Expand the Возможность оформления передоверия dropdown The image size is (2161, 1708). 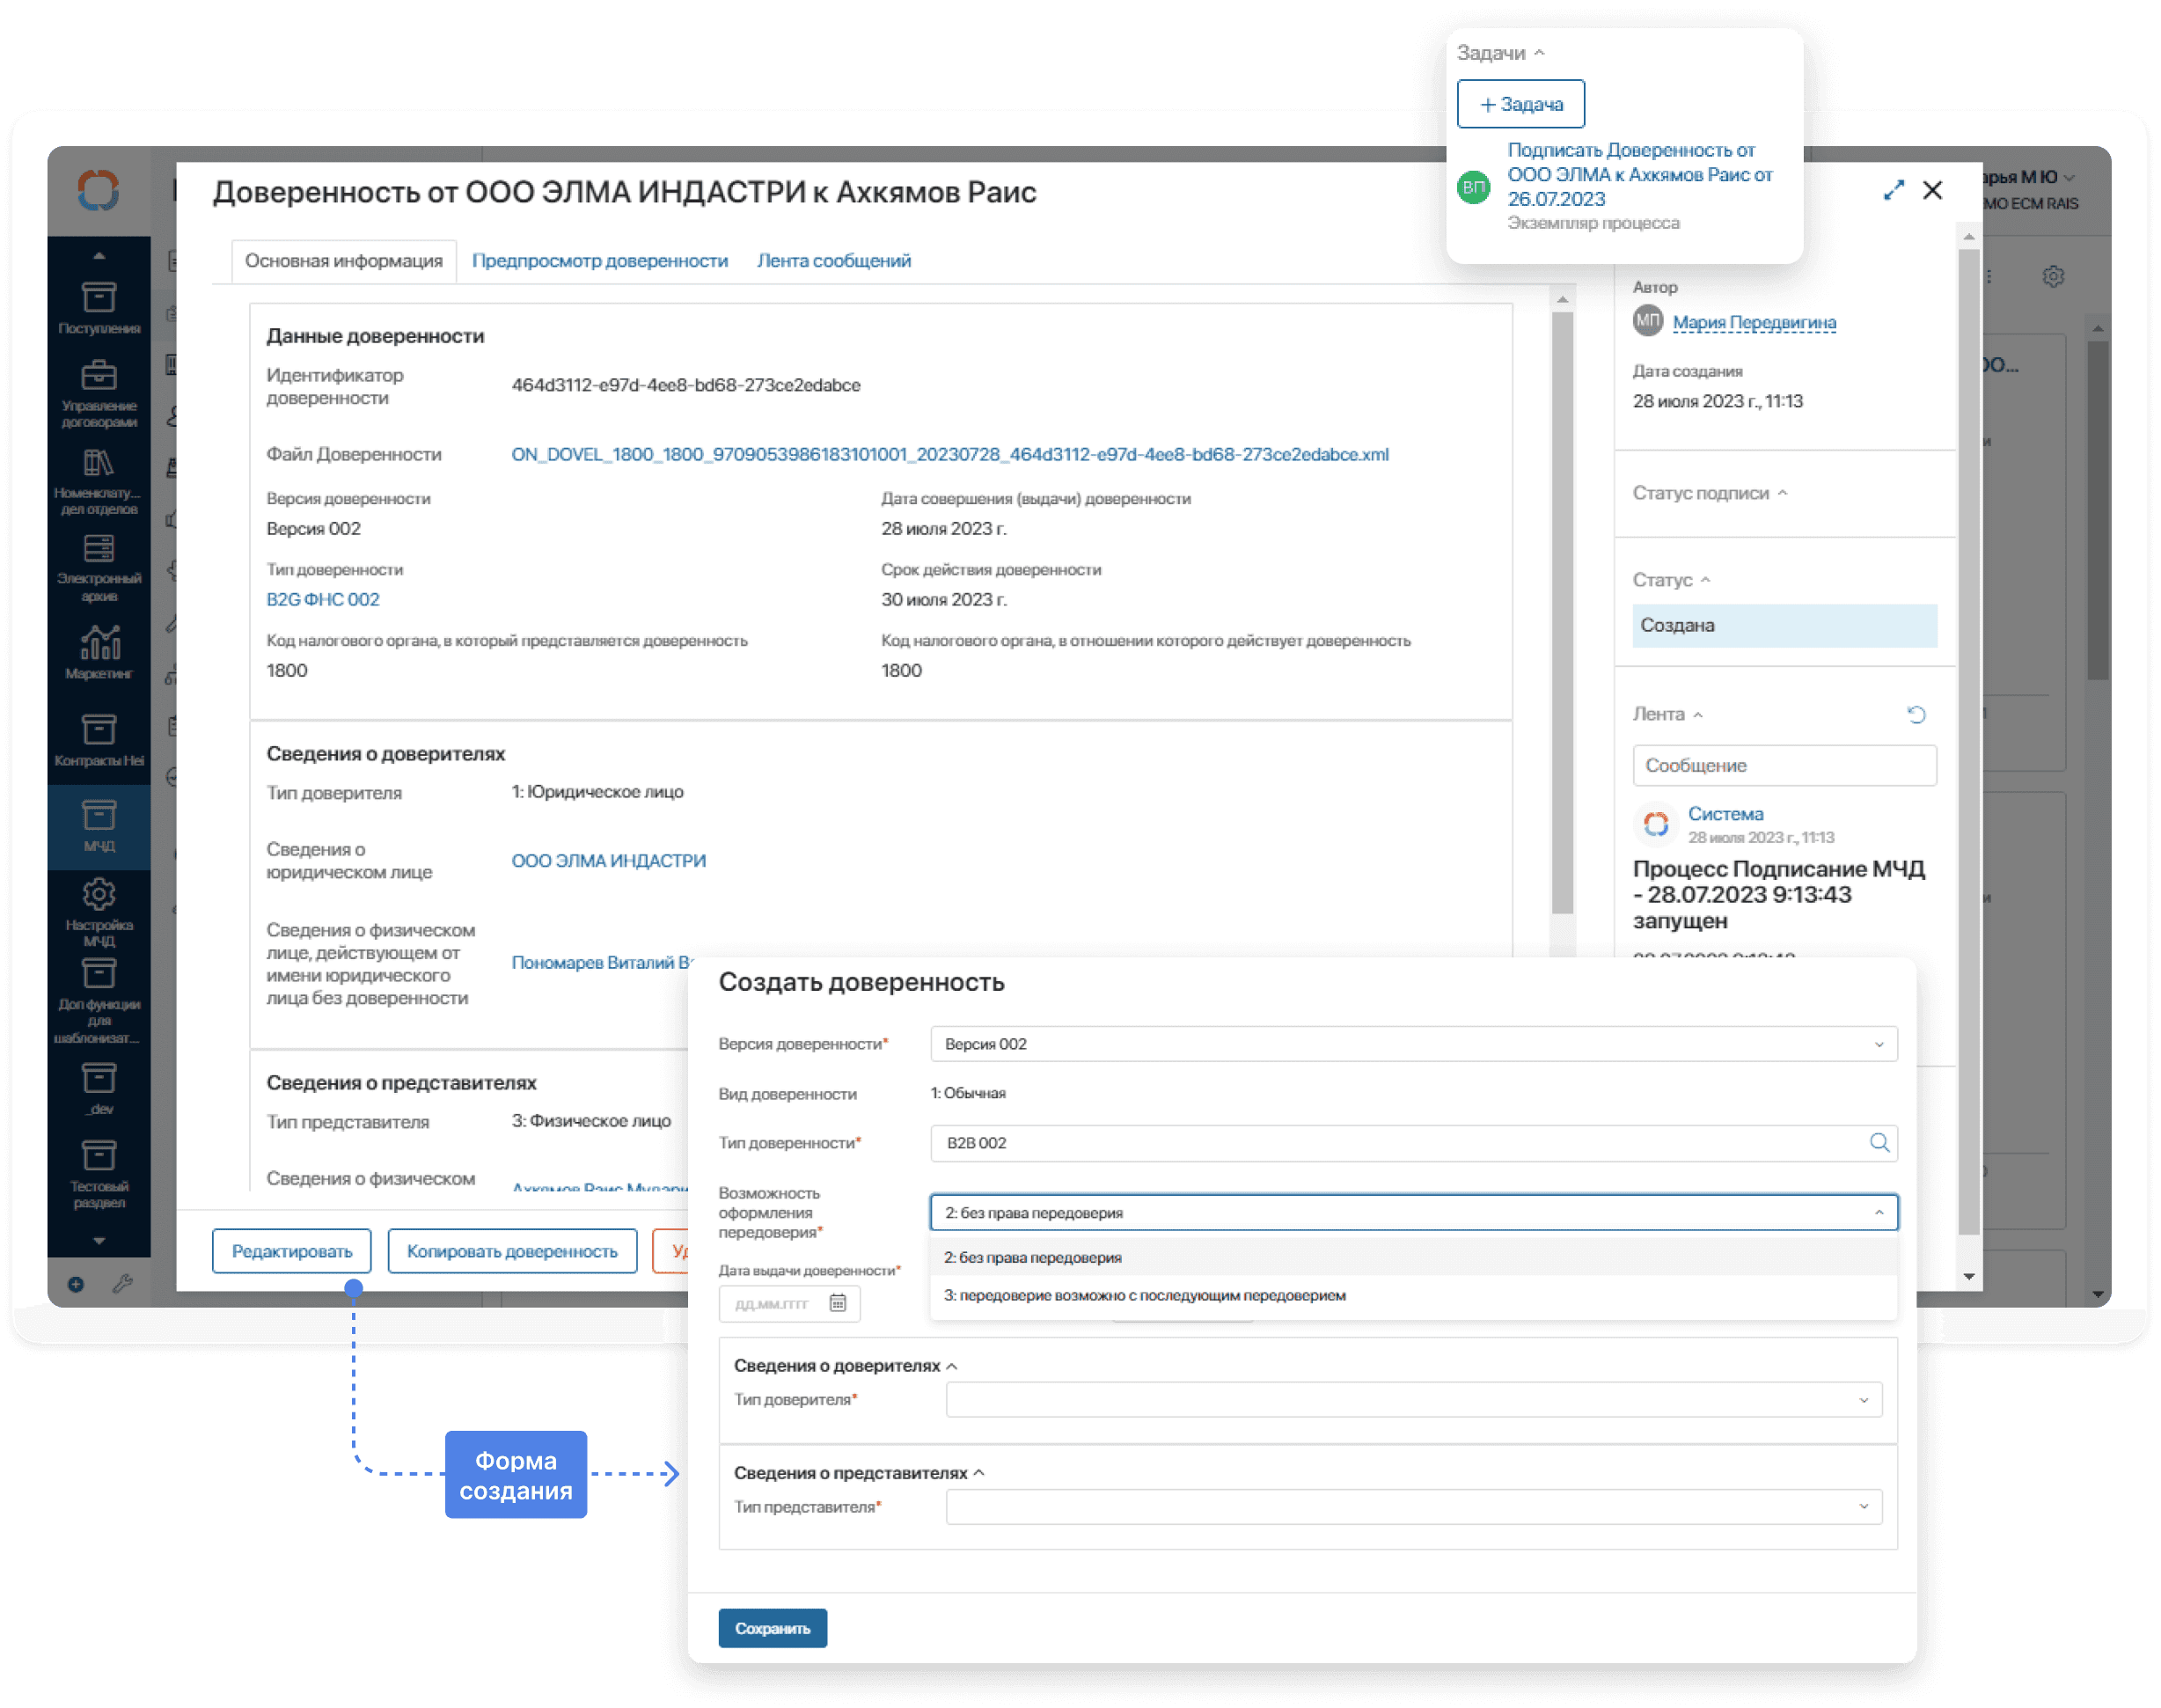tap(1880, 1212)
